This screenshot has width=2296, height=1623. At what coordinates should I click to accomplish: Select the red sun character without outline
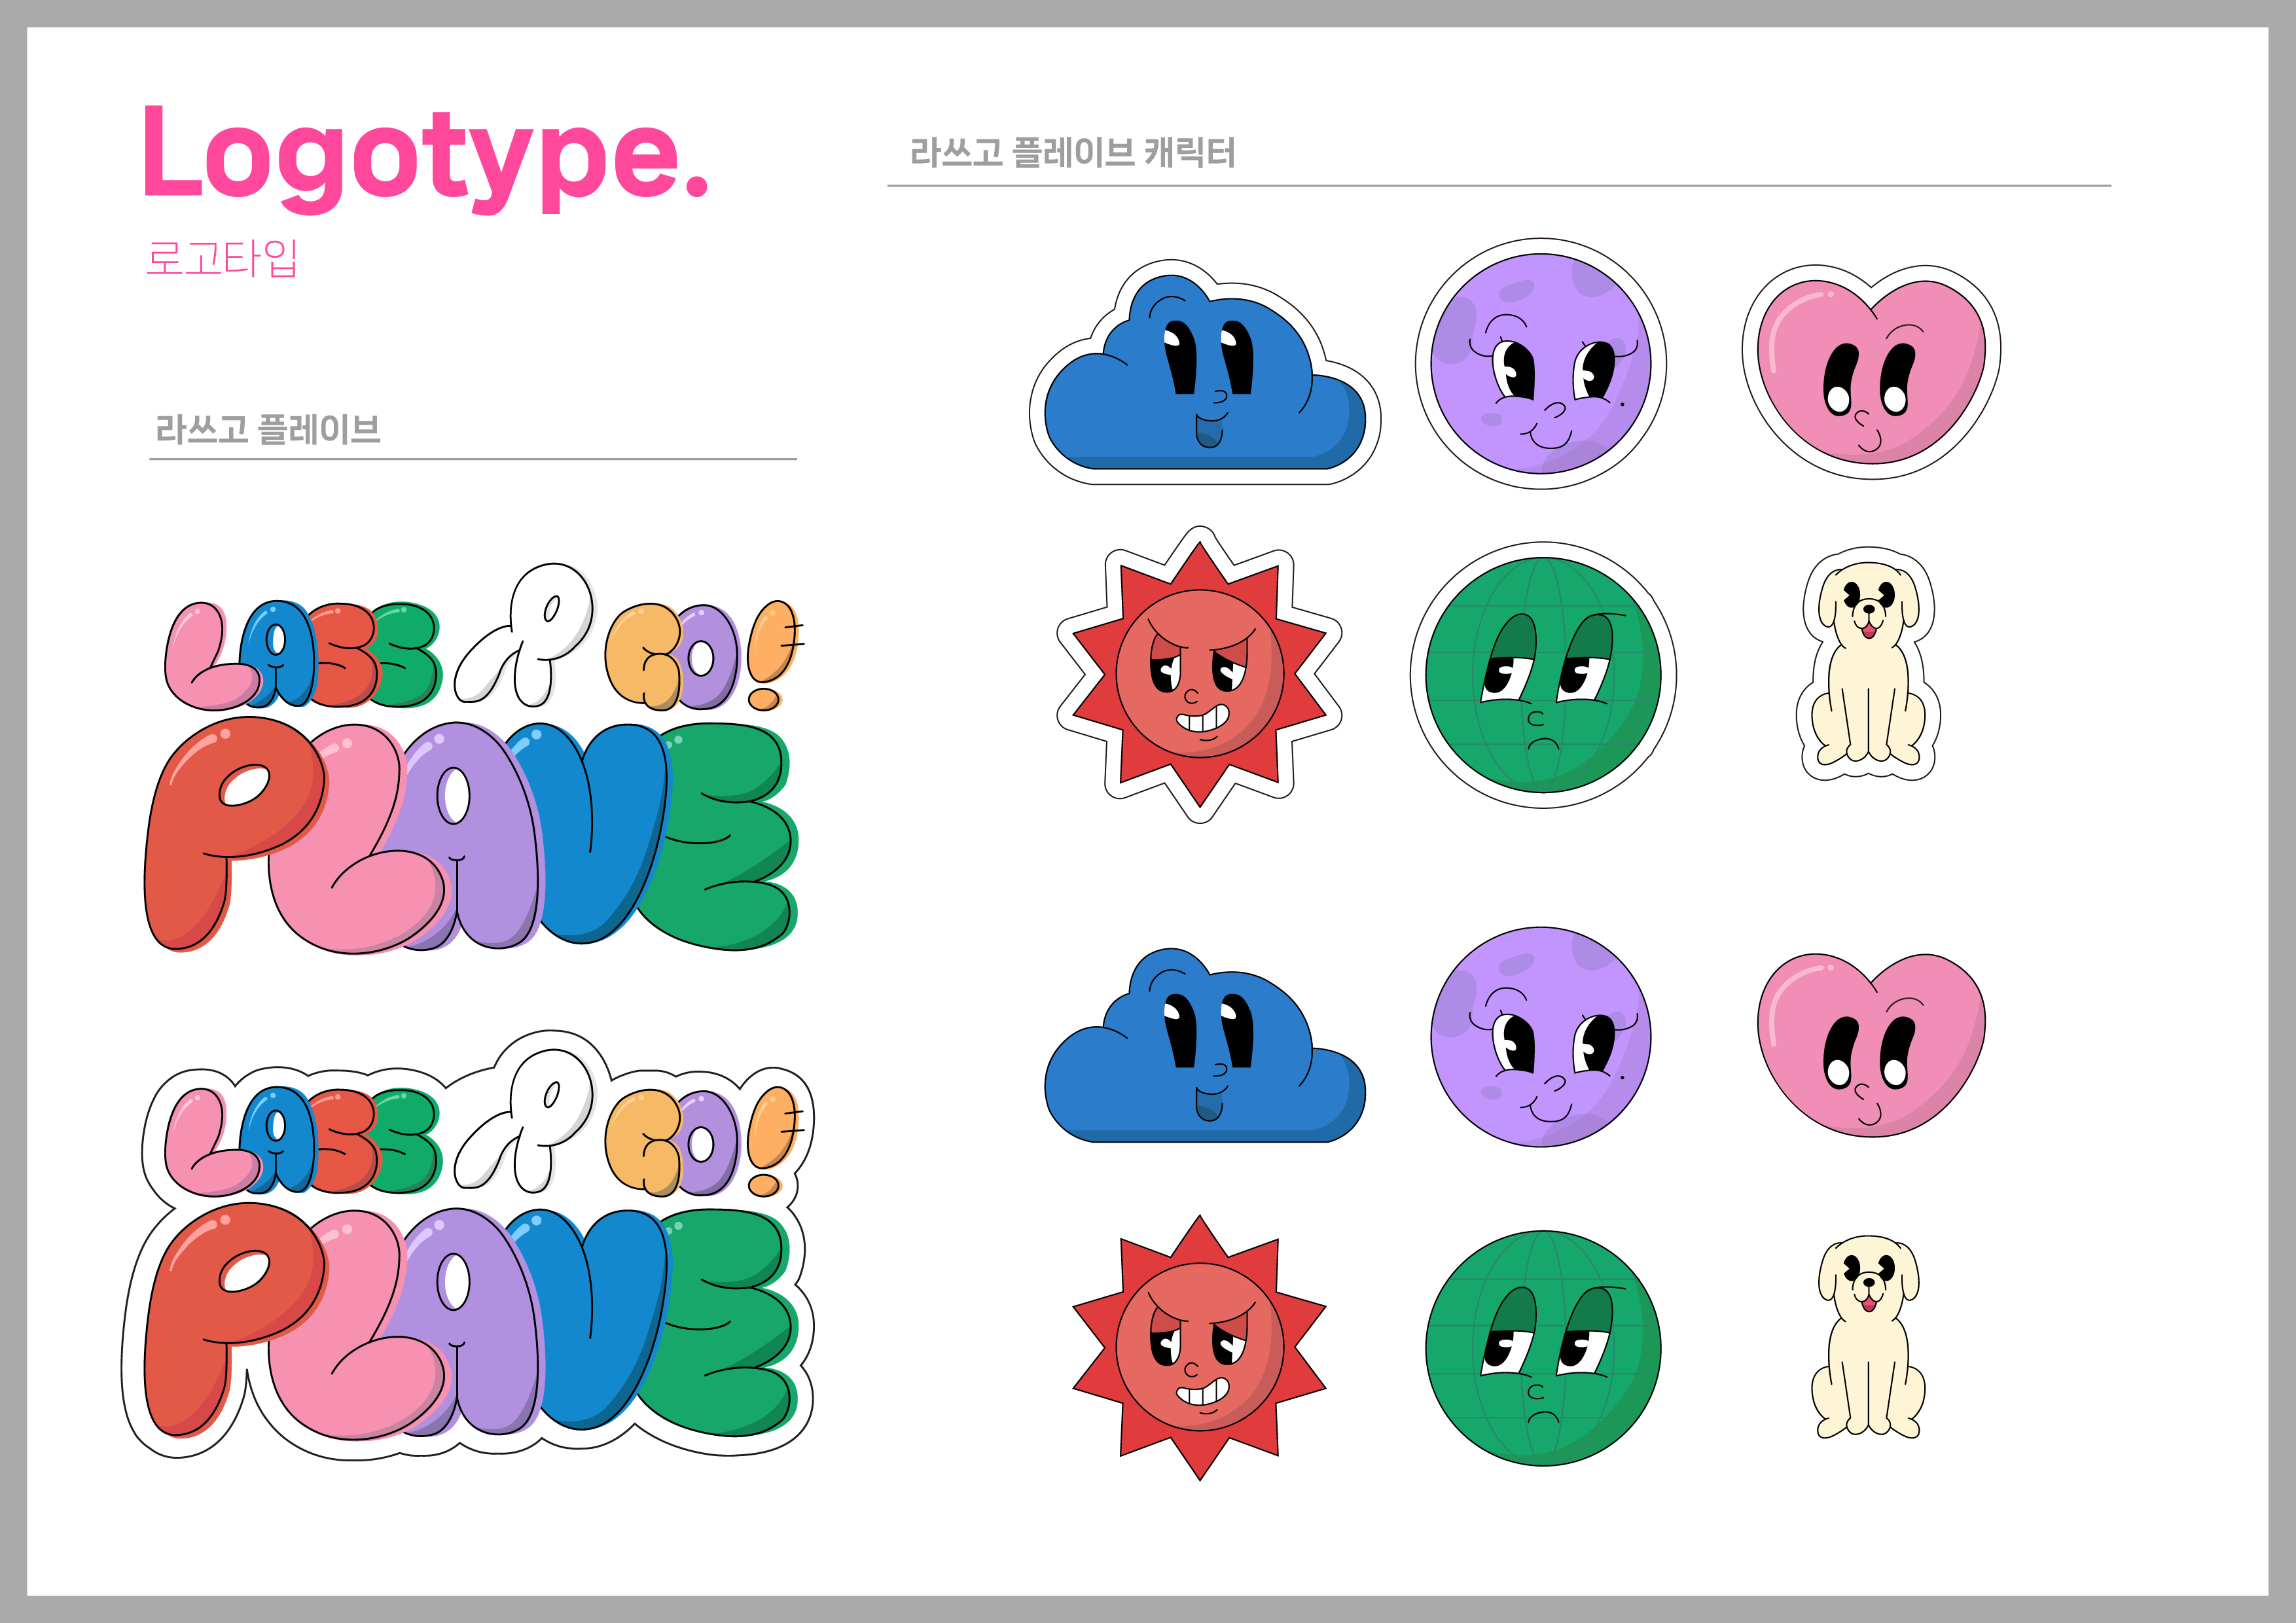tap(1199, 1347)
